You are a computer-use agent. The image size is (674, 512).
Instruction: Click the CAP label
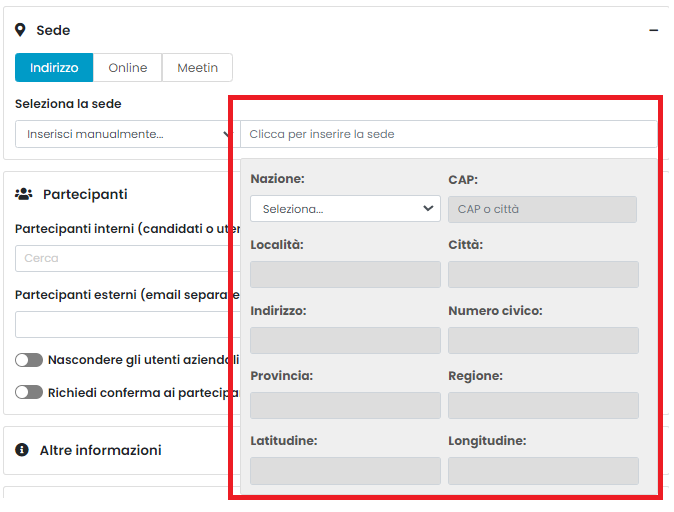pos(463,180)
